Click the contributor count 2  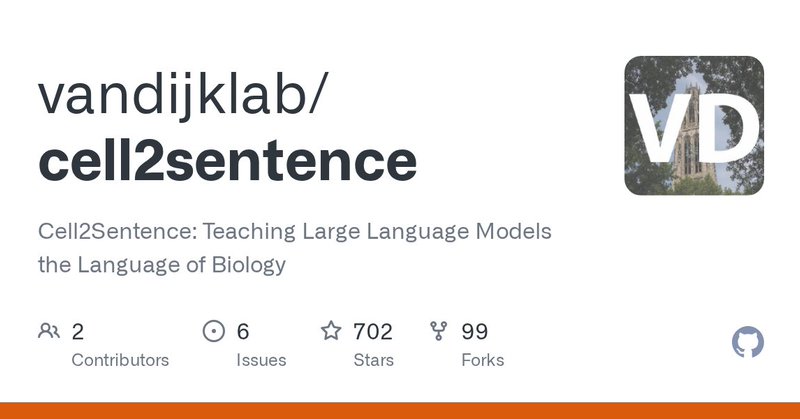[78, 331]
